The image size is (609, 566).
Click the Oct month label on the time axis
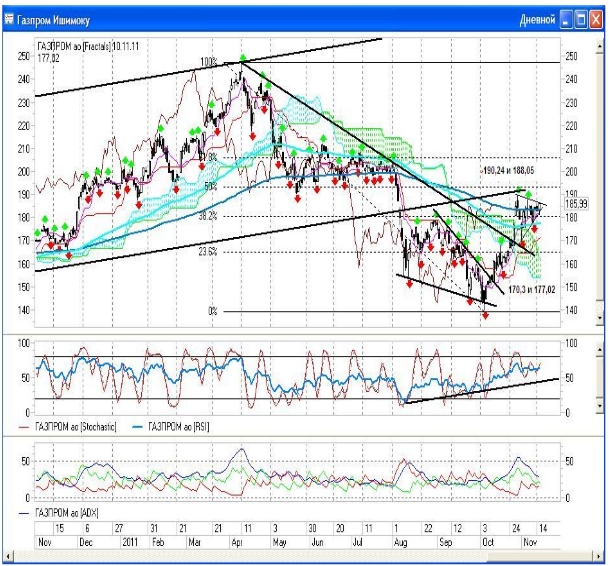click(488, 542)
